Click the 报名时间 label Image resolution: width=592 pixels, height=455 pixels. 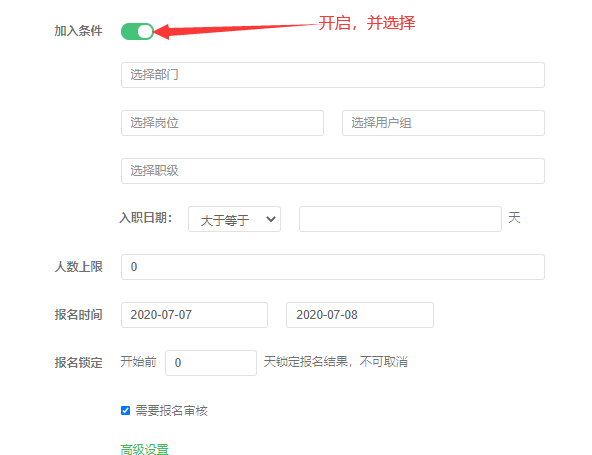[79, 315]
